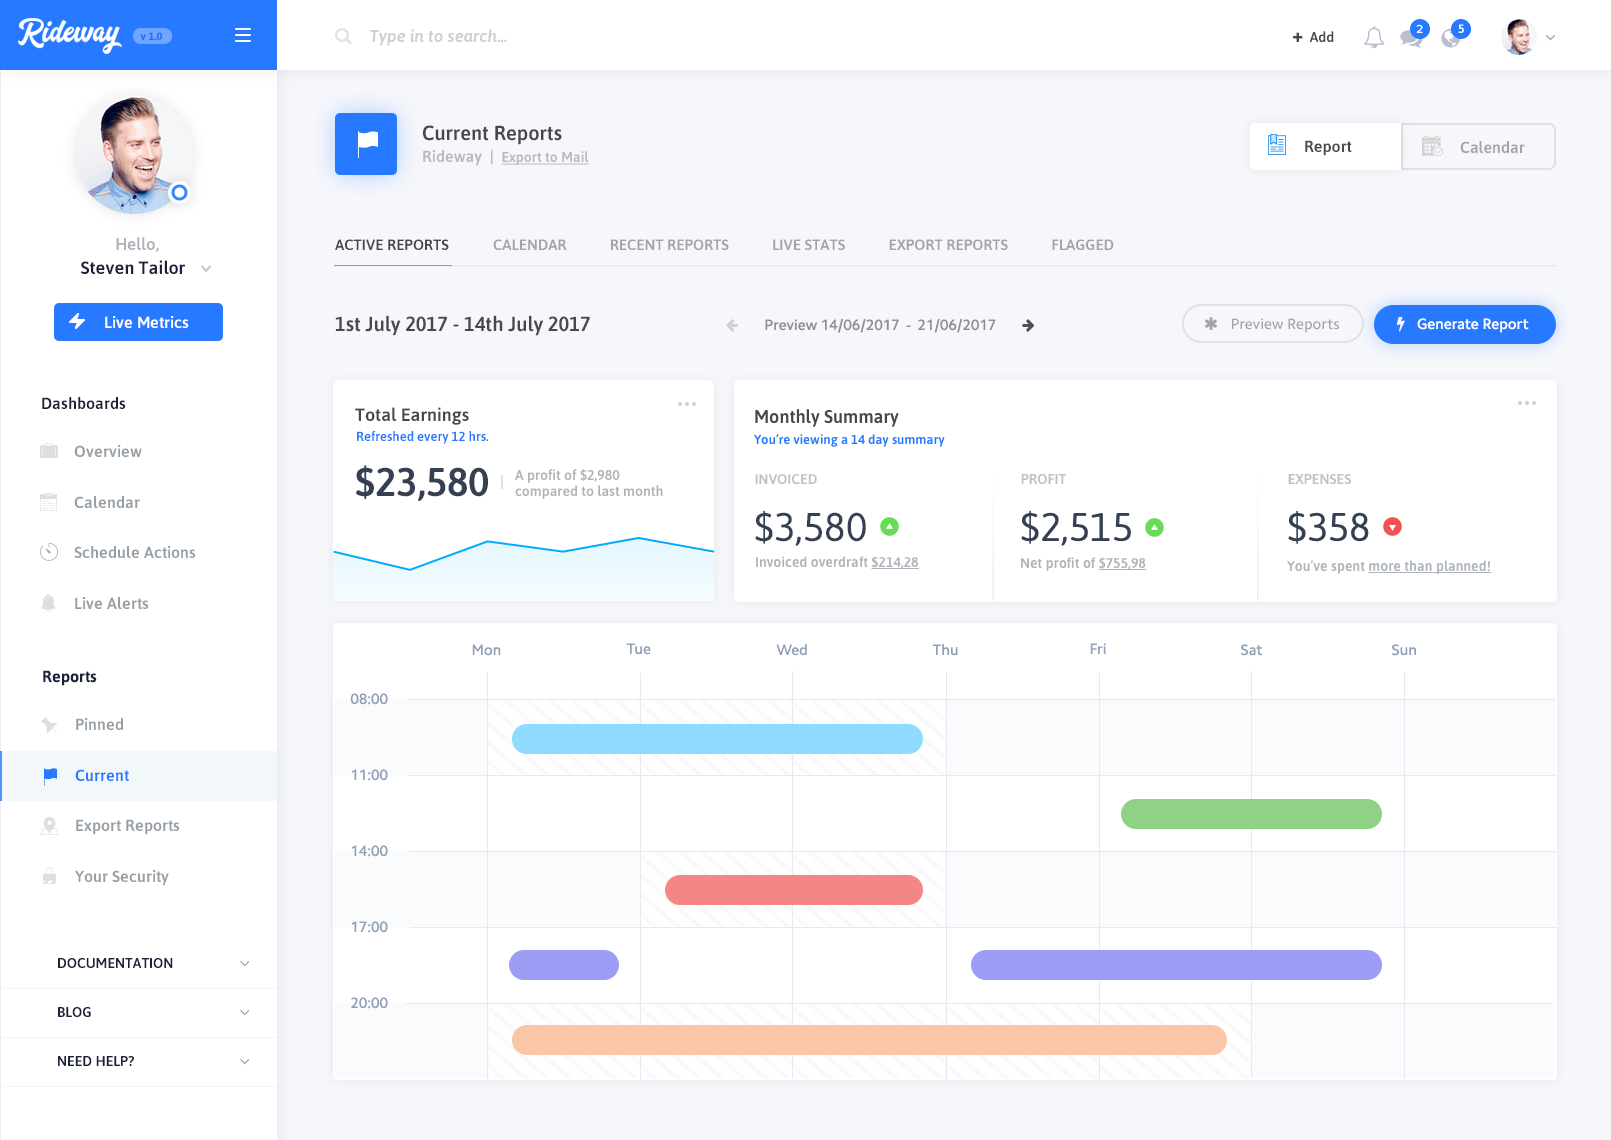Switch to Calendar view toggle
1611x1140 pixels.
click(1478, 147)
